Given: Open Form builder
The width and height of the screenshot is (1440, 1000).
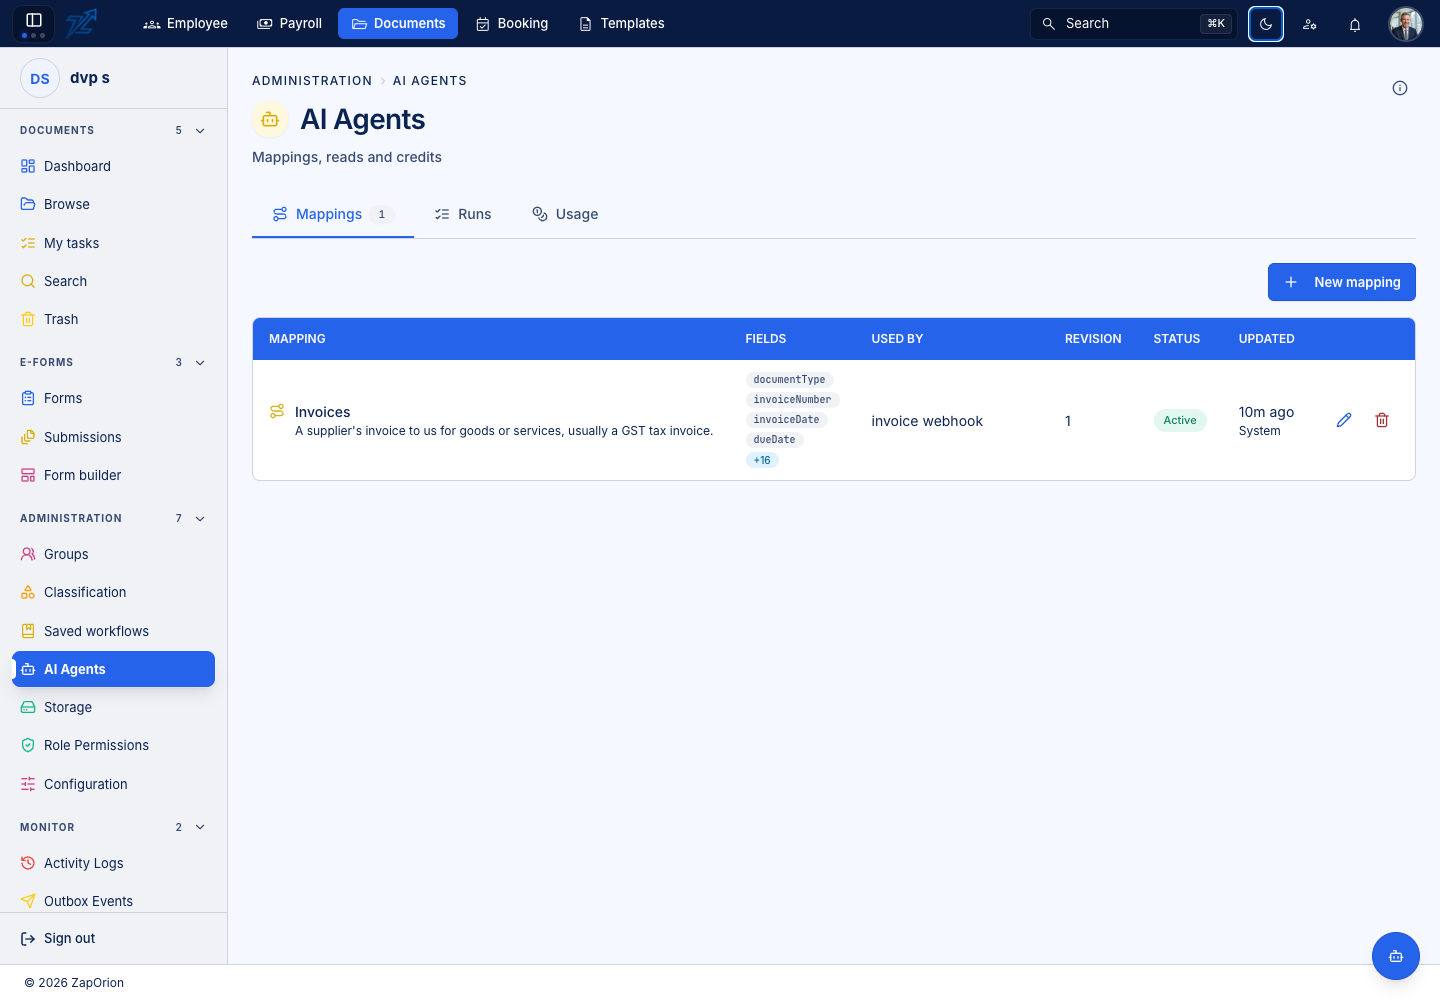Looking at the screenshot, I should point(113,475).
